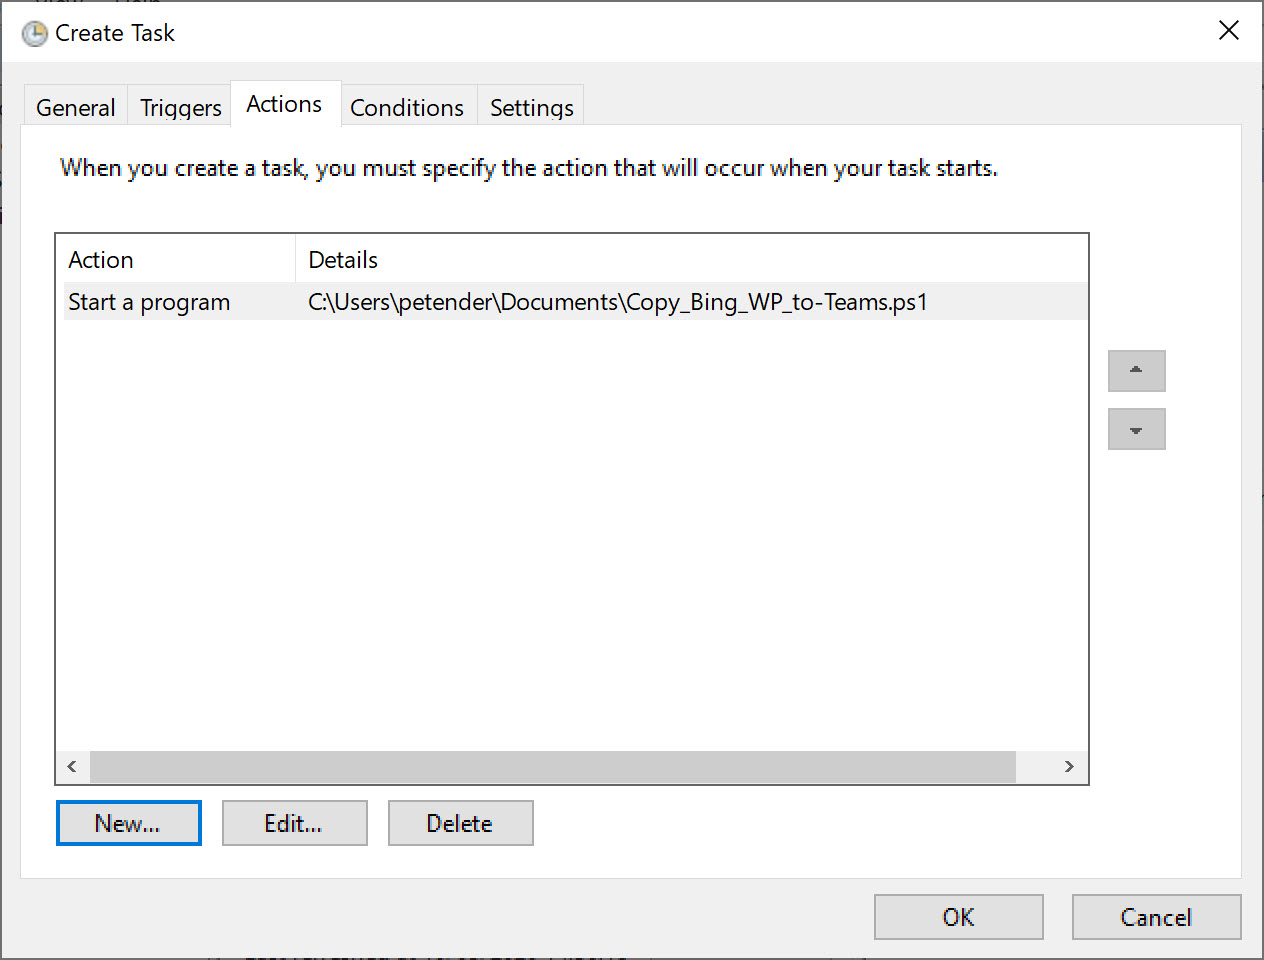Select the "Start a program" action row
This screenshot has width=1264, height=960.
(149, 302)
